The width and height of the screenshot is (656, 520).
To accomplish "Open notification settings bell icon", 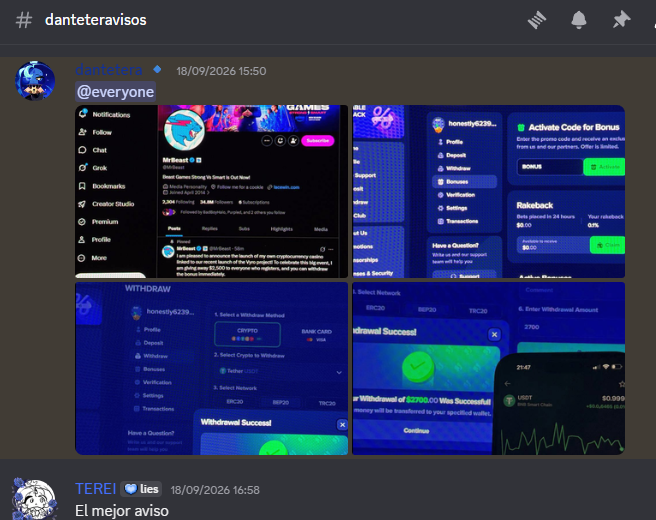I will (x=579, y=20).
